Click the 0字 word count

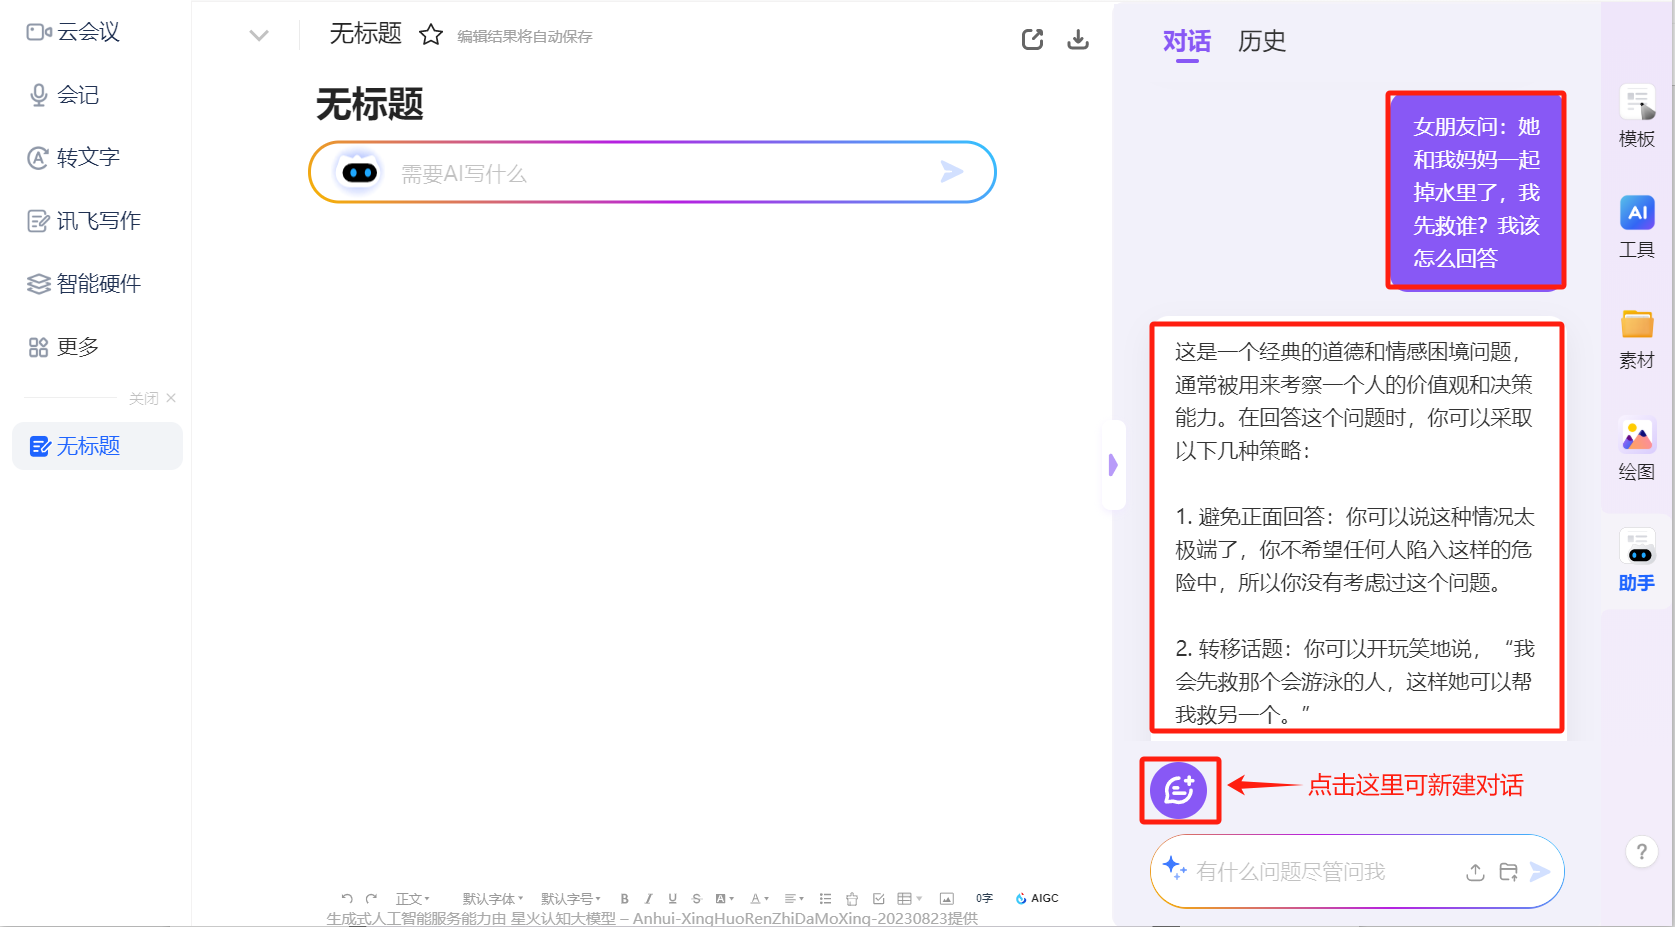(985, 898)
